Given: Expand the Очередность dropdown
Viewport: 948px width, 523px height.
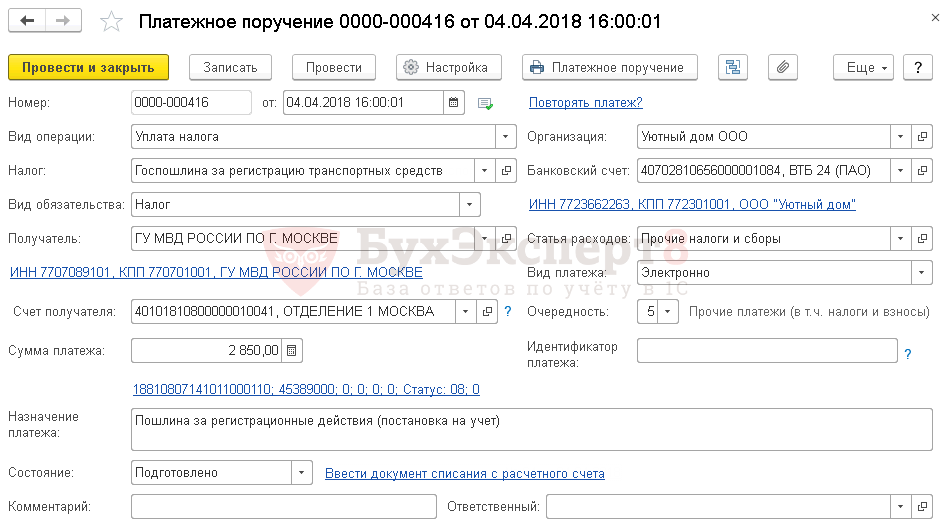Looking at the screenshot, I should pos(667,312).
